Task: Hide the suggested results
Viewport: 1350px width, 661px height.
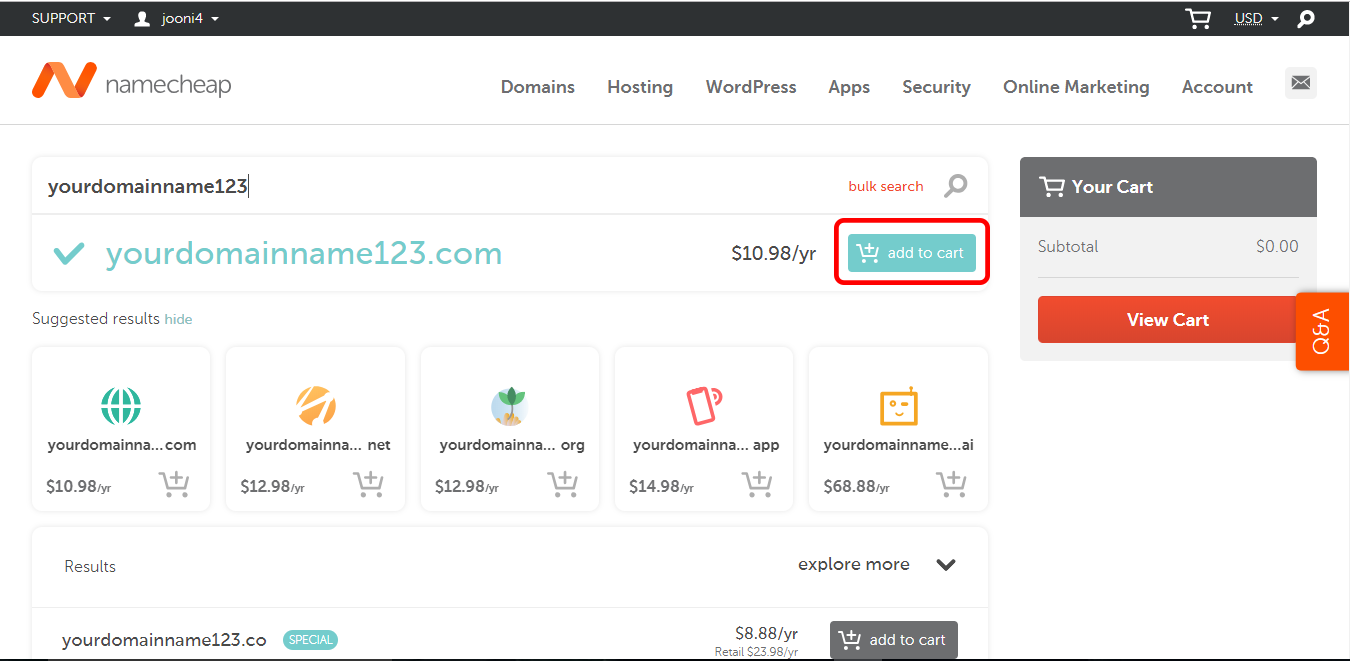Action: 178,319
